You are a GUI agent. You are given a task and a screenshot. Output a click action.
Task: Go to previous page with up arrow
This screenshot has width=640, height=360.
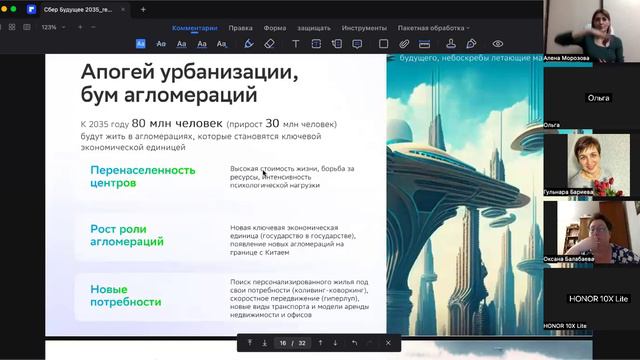pyautogui.click(x=320, y=343)
